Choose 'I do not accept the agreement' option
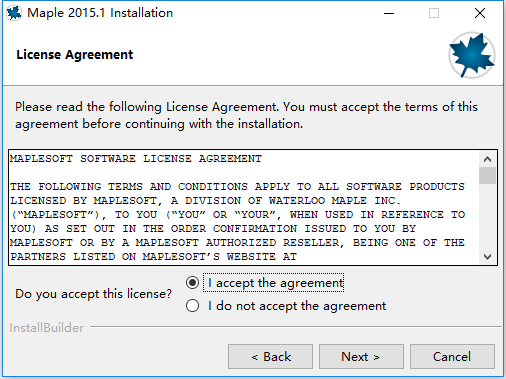Image resolution: width=506 pixels, height=379 pixels. [193, 306]
